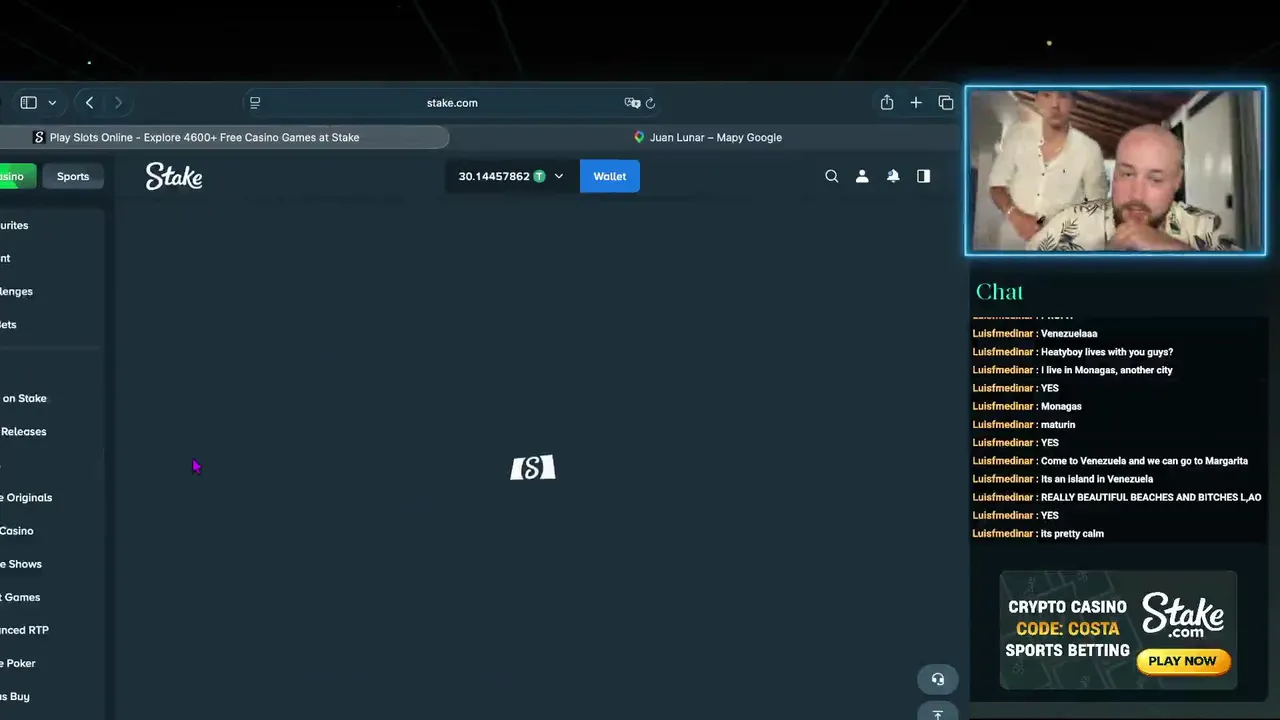Click the PLAY NOW banner button
Image resolution: width=1280 pixels, height=720 pixels.
1182,661
